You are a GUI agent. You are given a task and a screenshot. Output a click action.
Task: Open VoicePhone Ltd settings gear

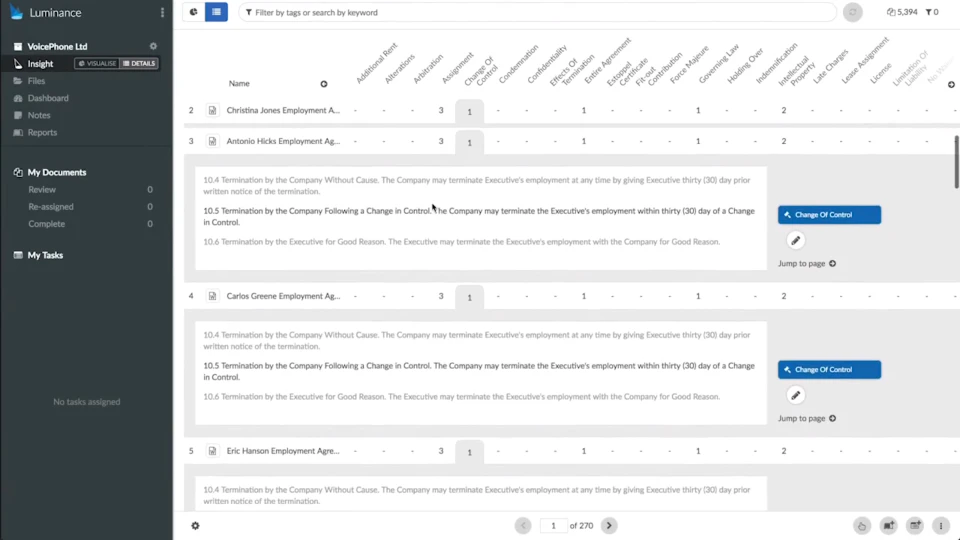(x=153, y=46)
